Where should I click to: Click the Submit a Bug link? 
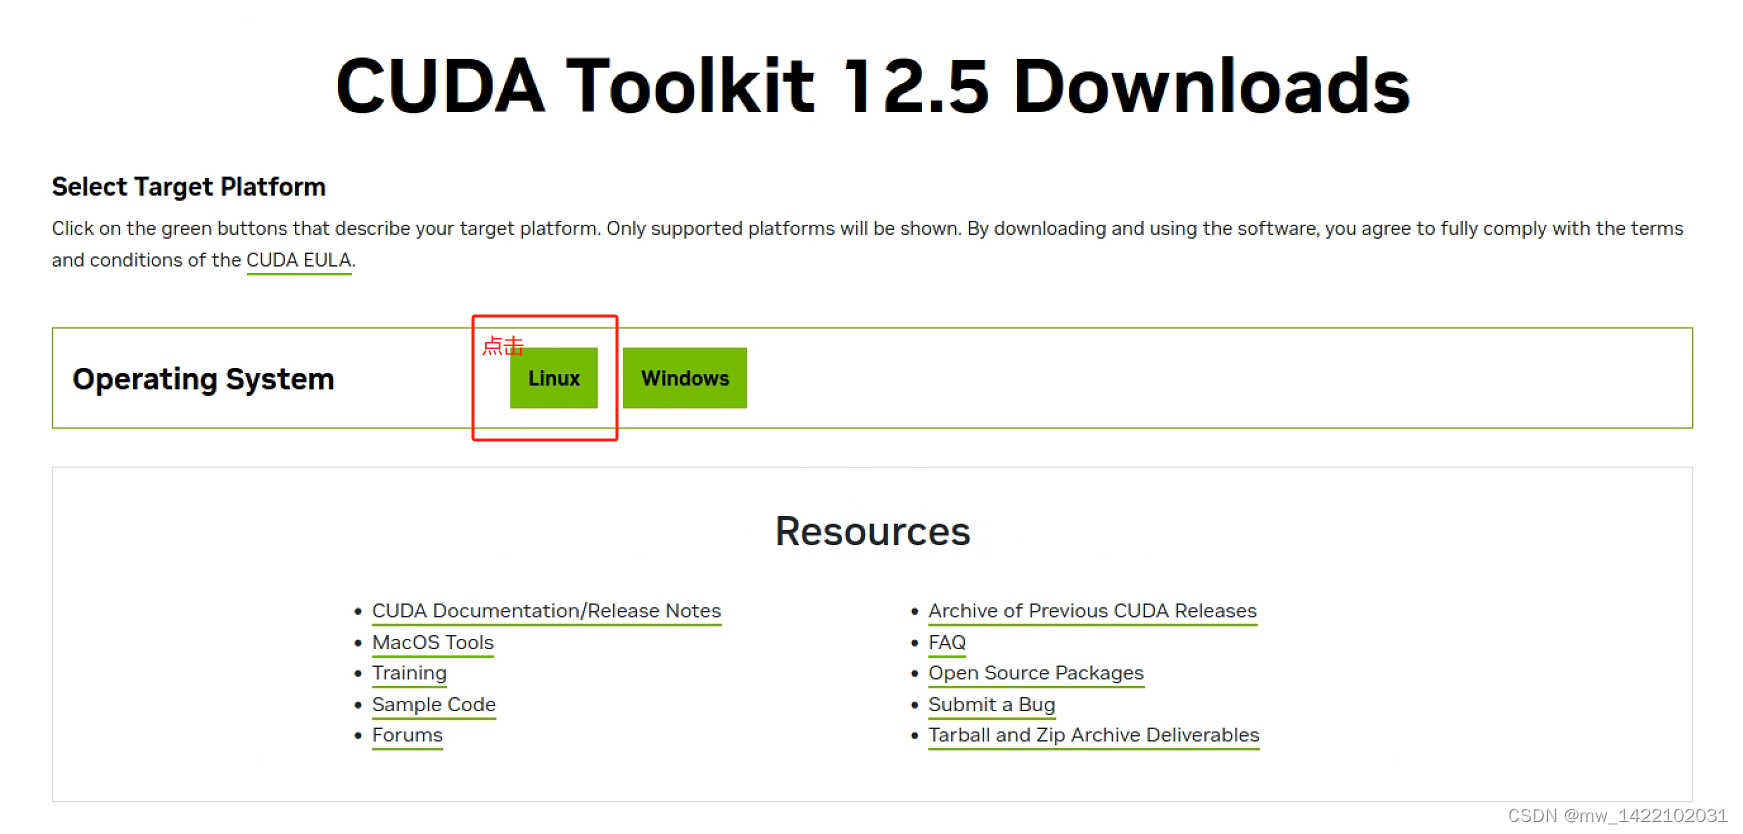point(991,705)
